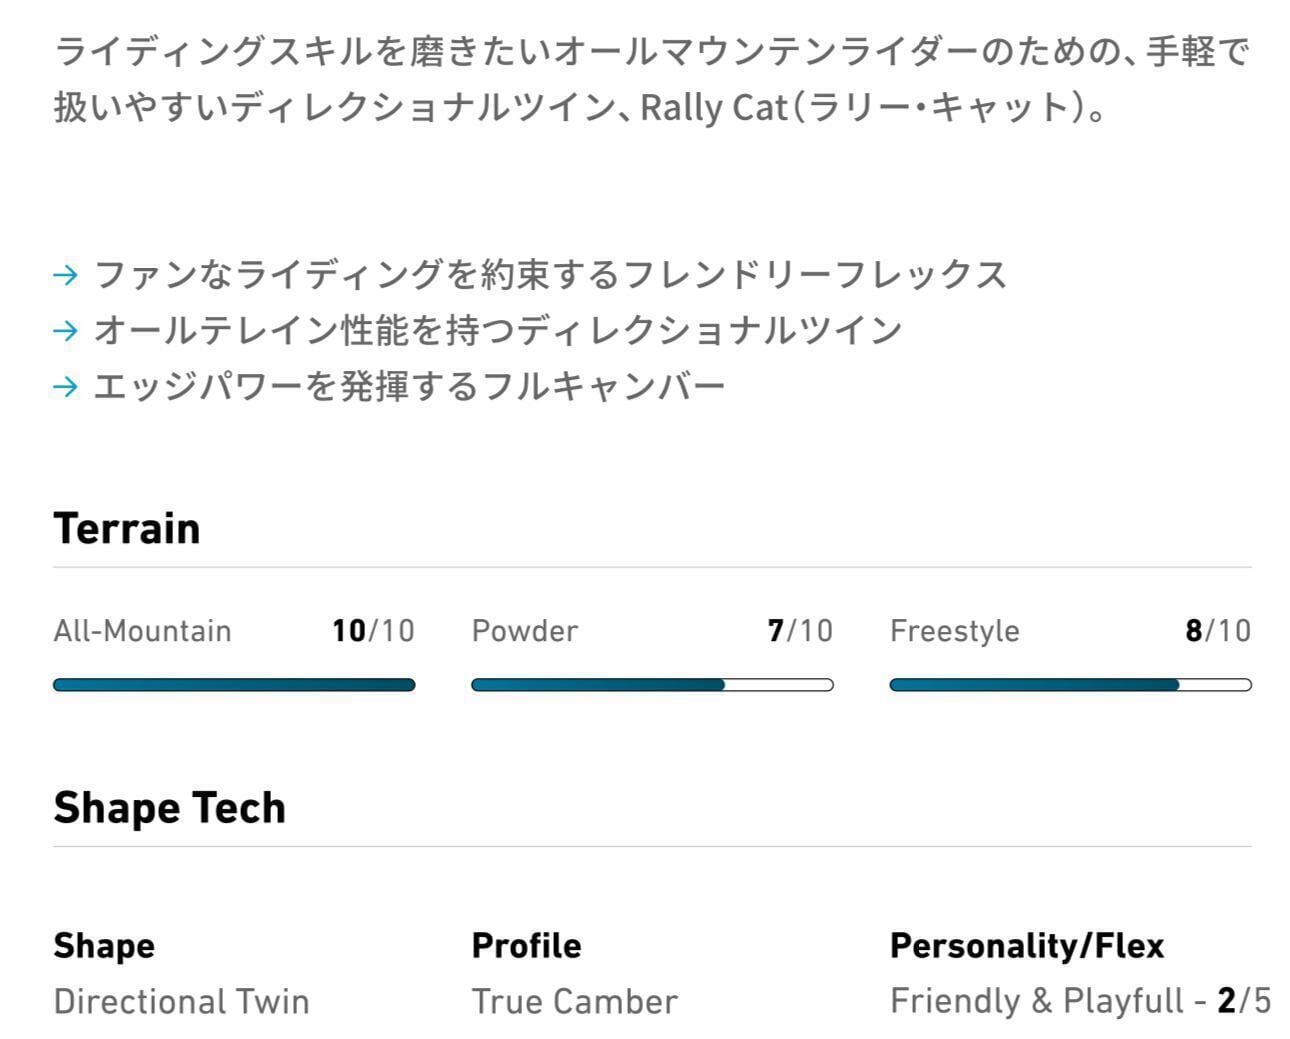This screenshot has width=1290, height=1039.
Task: Click the Directional Twin shape value
Action: 181,1001
